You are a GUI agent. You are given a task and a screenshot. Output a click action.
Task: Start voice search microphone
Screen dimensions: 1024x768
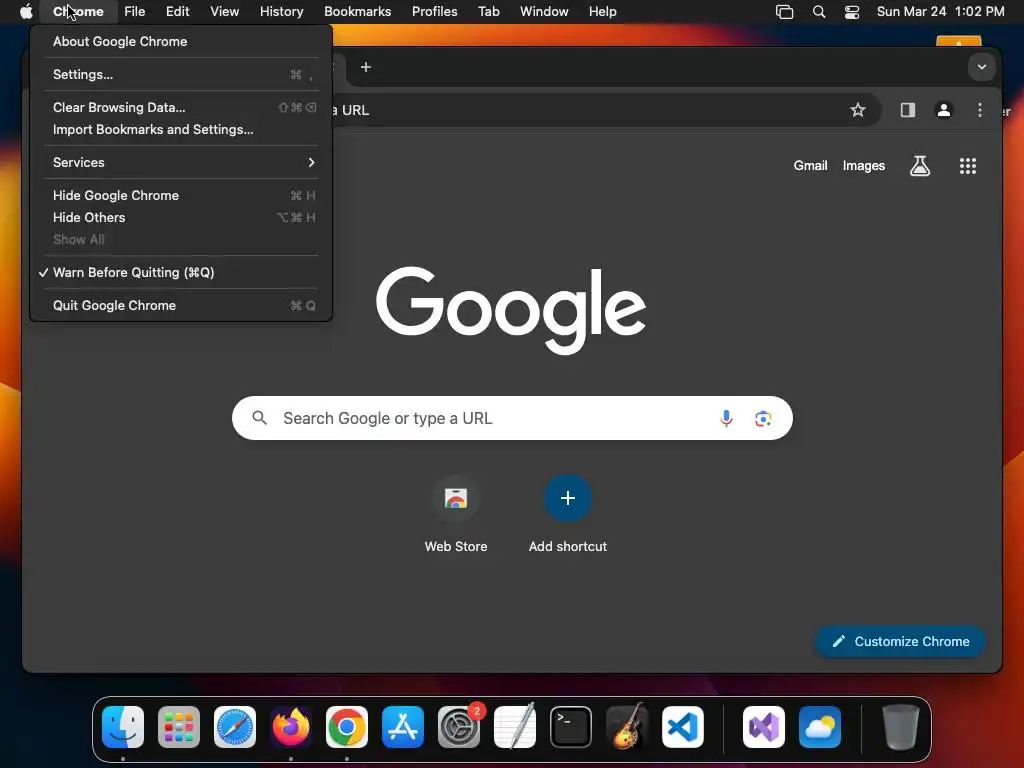pos(726,418)
